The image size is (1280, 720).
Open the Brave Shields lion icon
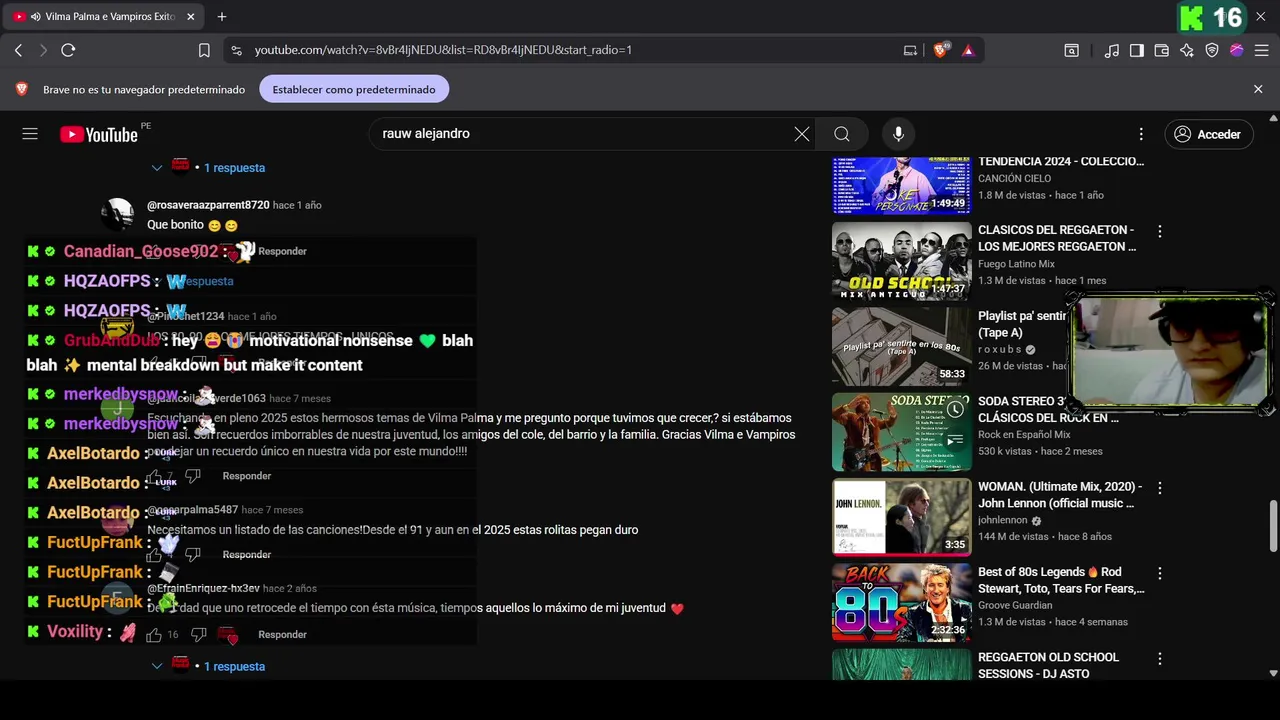940,50
